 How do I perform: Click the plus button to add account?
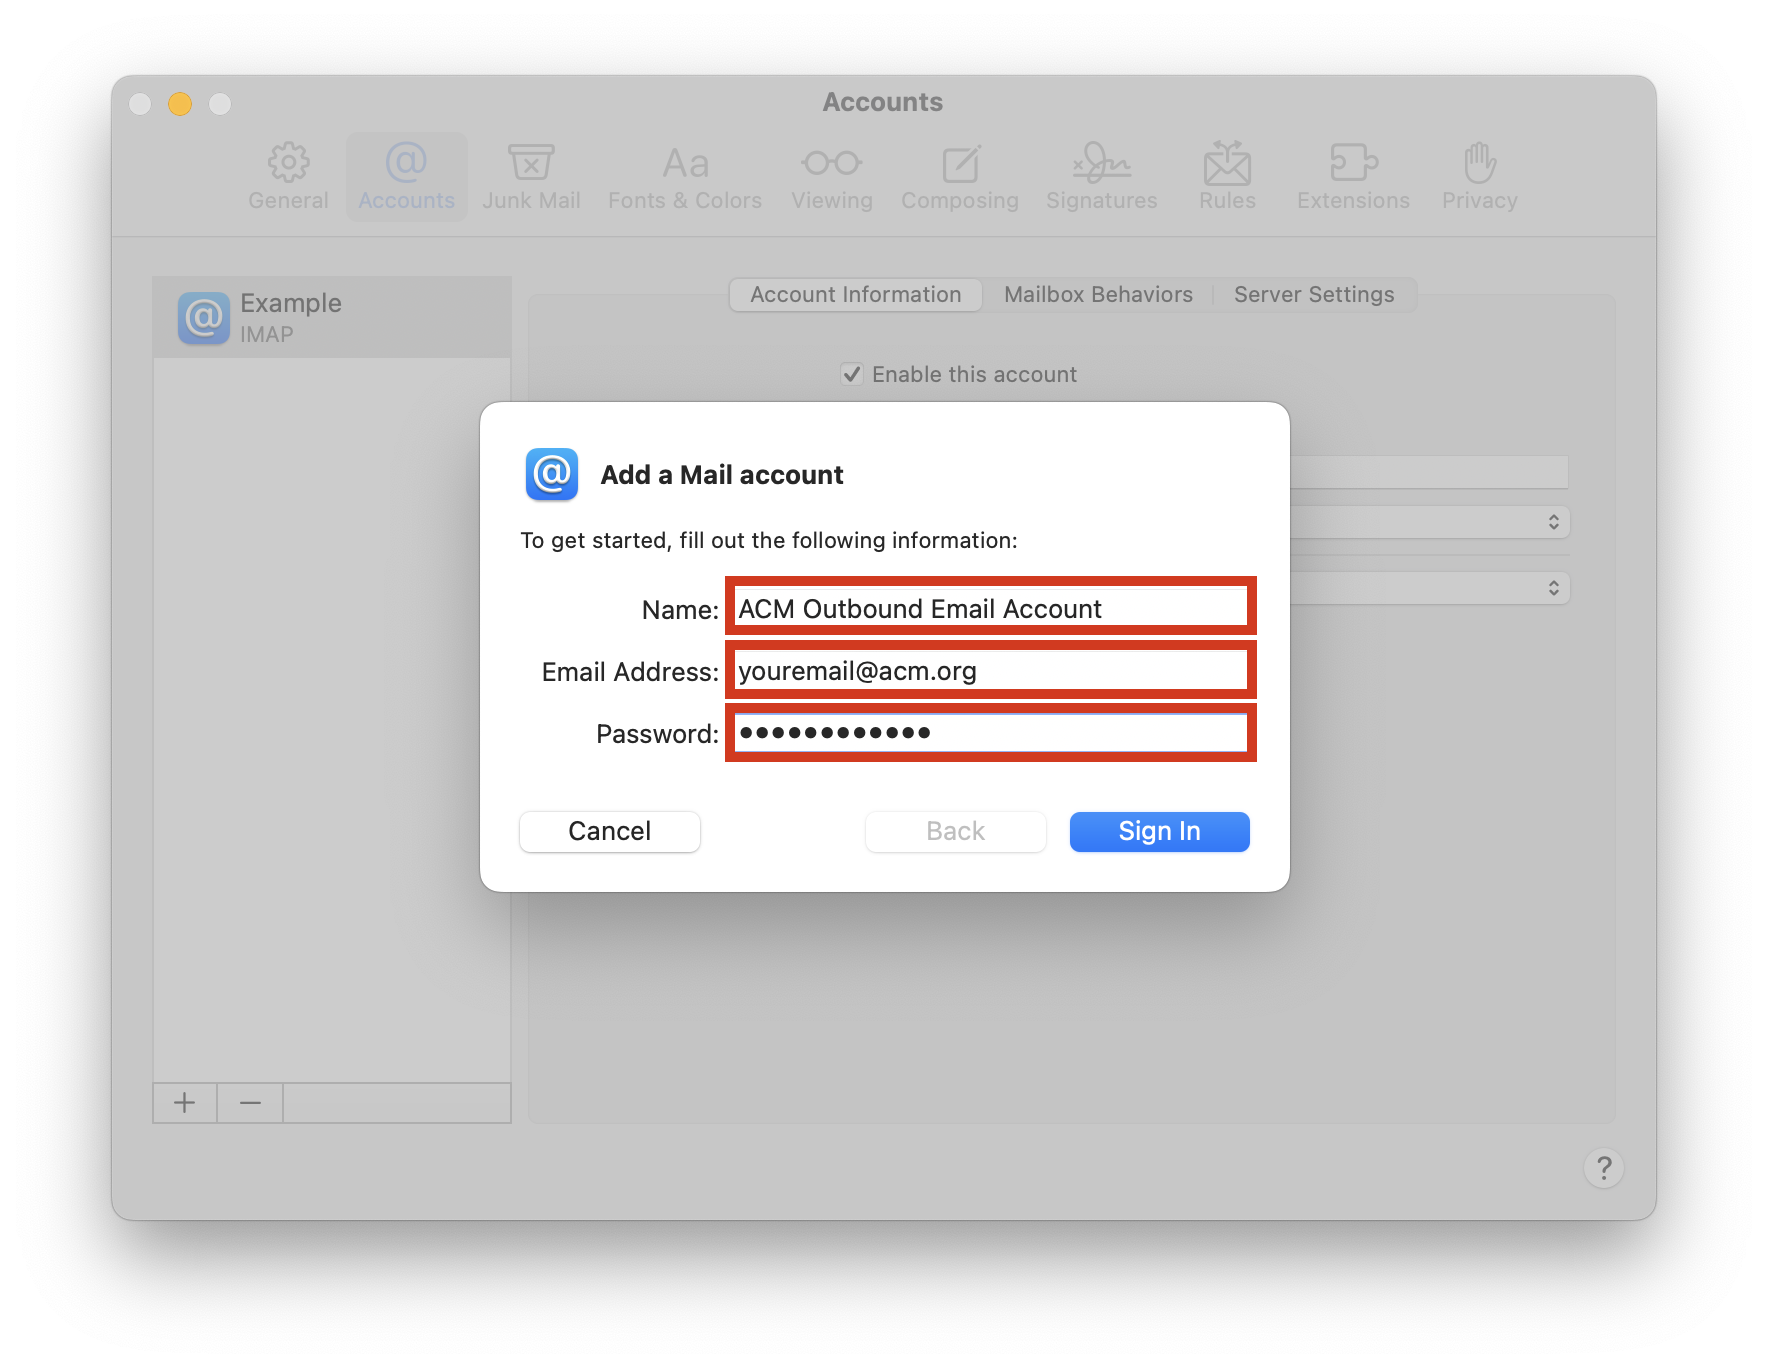pyautogui.click(x=185, y=1103)
